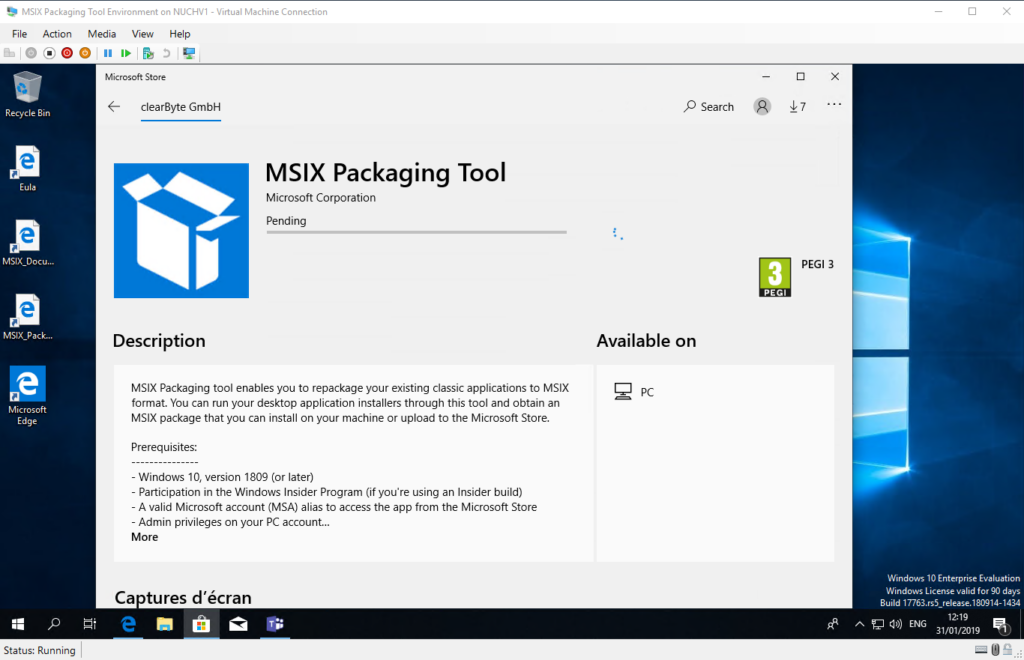Click the lock icon in VM status bar
The width and height of the screenshot is (1024, 660).
pyautogui.click(x=1008, y=650)
